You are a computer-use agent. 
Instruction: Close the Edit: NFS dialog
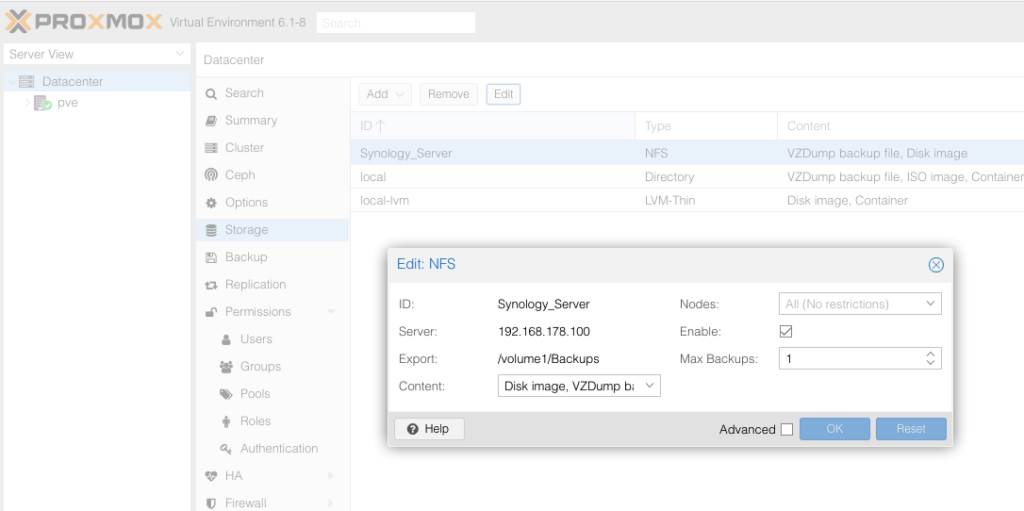point(936,265)
